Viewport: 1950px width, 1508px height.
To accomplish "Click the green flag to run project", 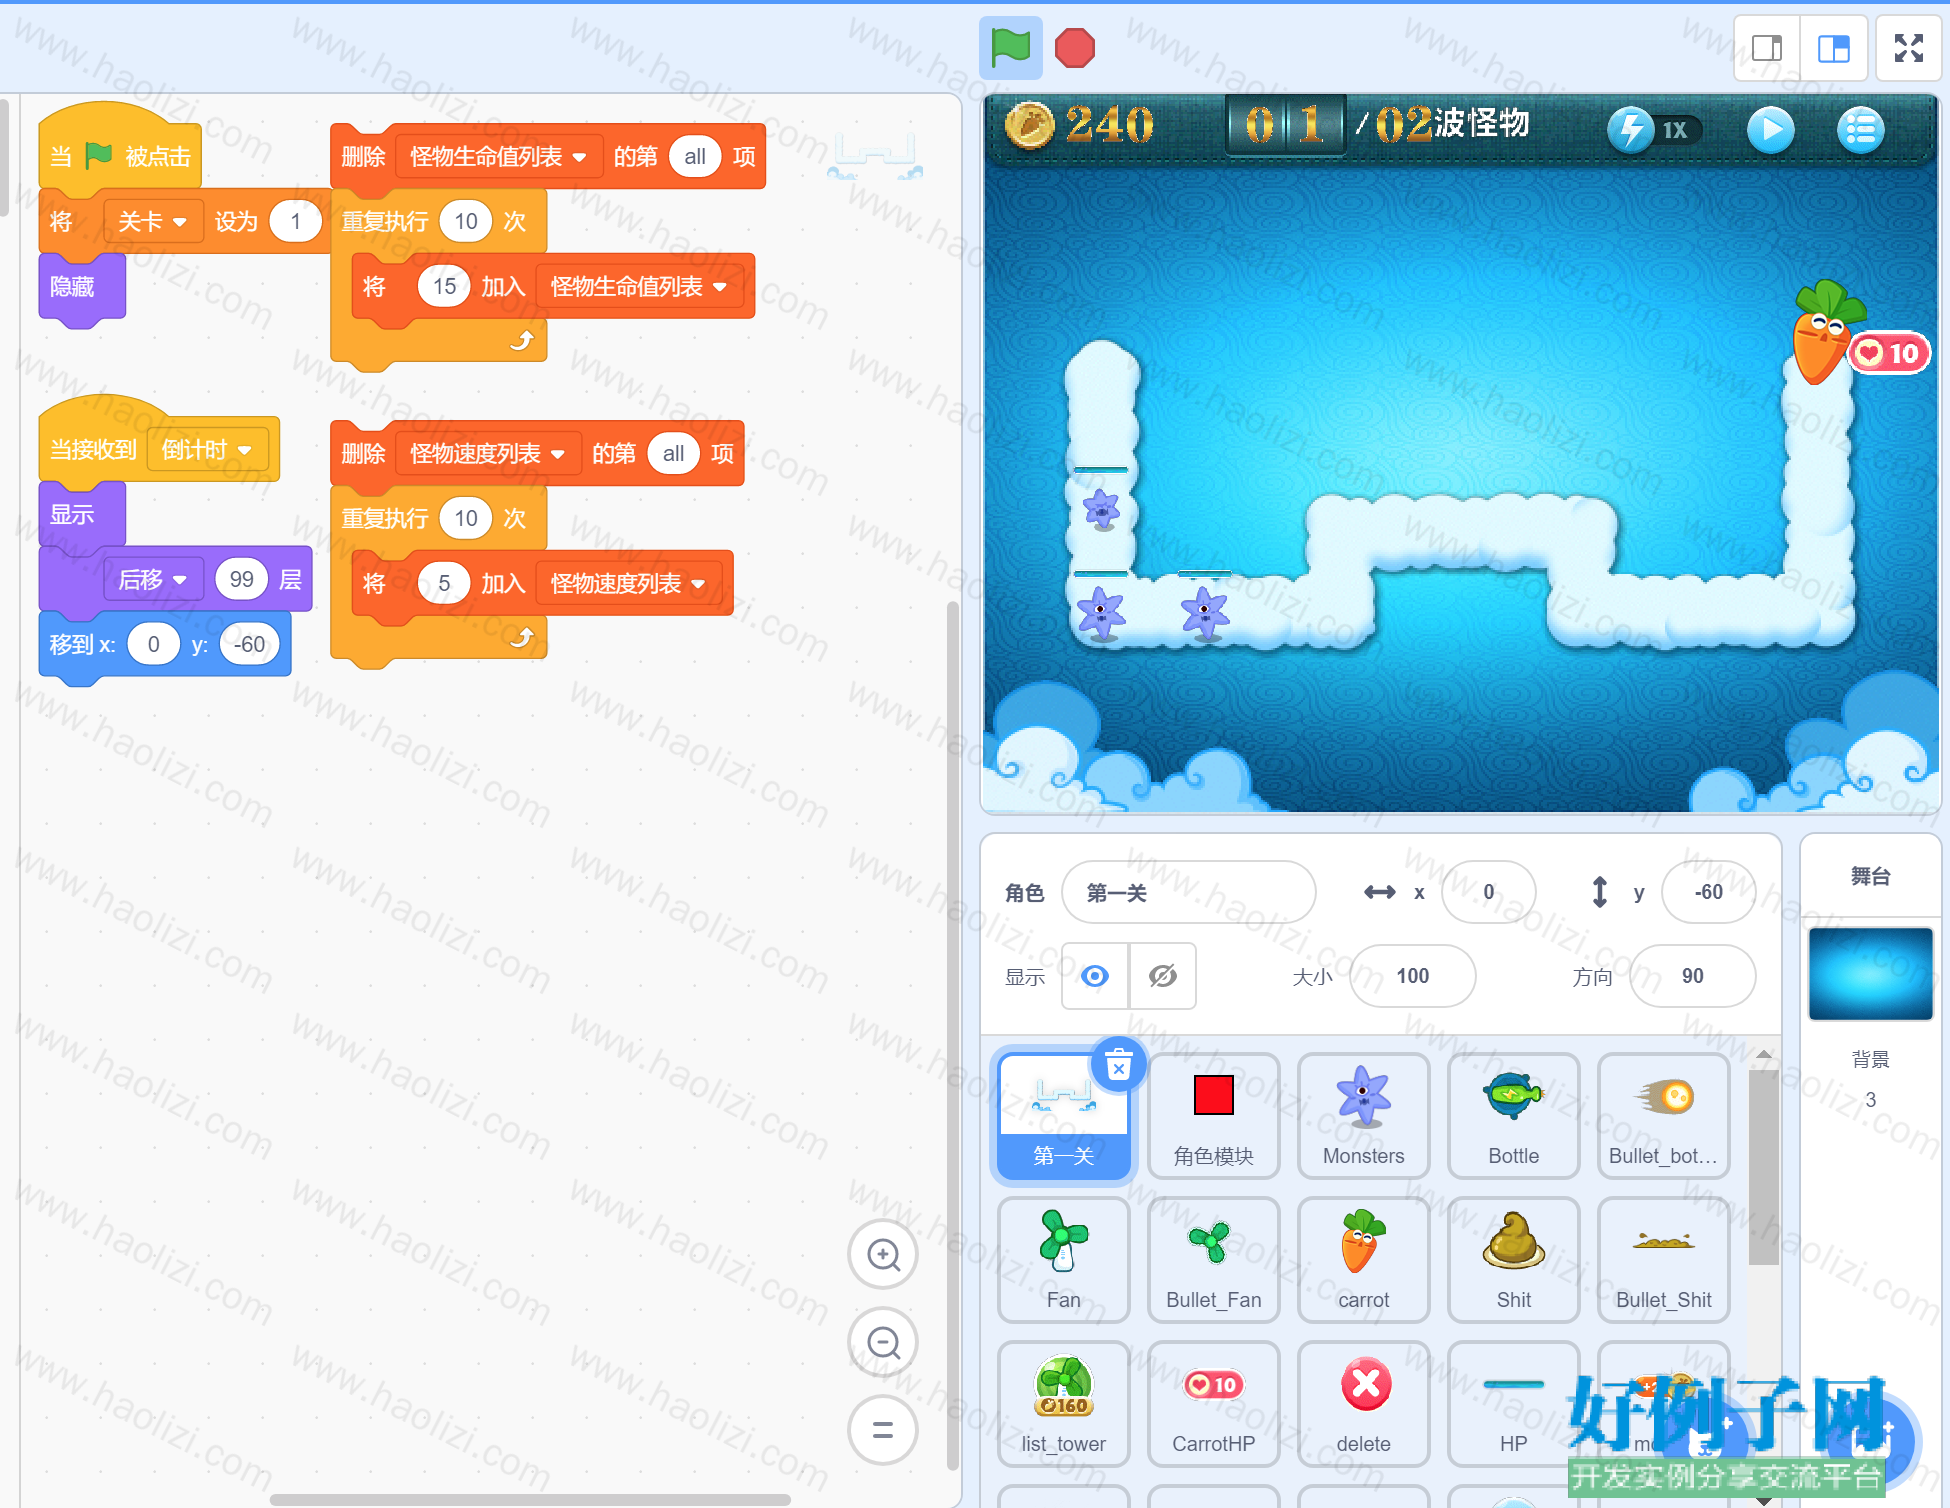I will [x=1010, y=47].
